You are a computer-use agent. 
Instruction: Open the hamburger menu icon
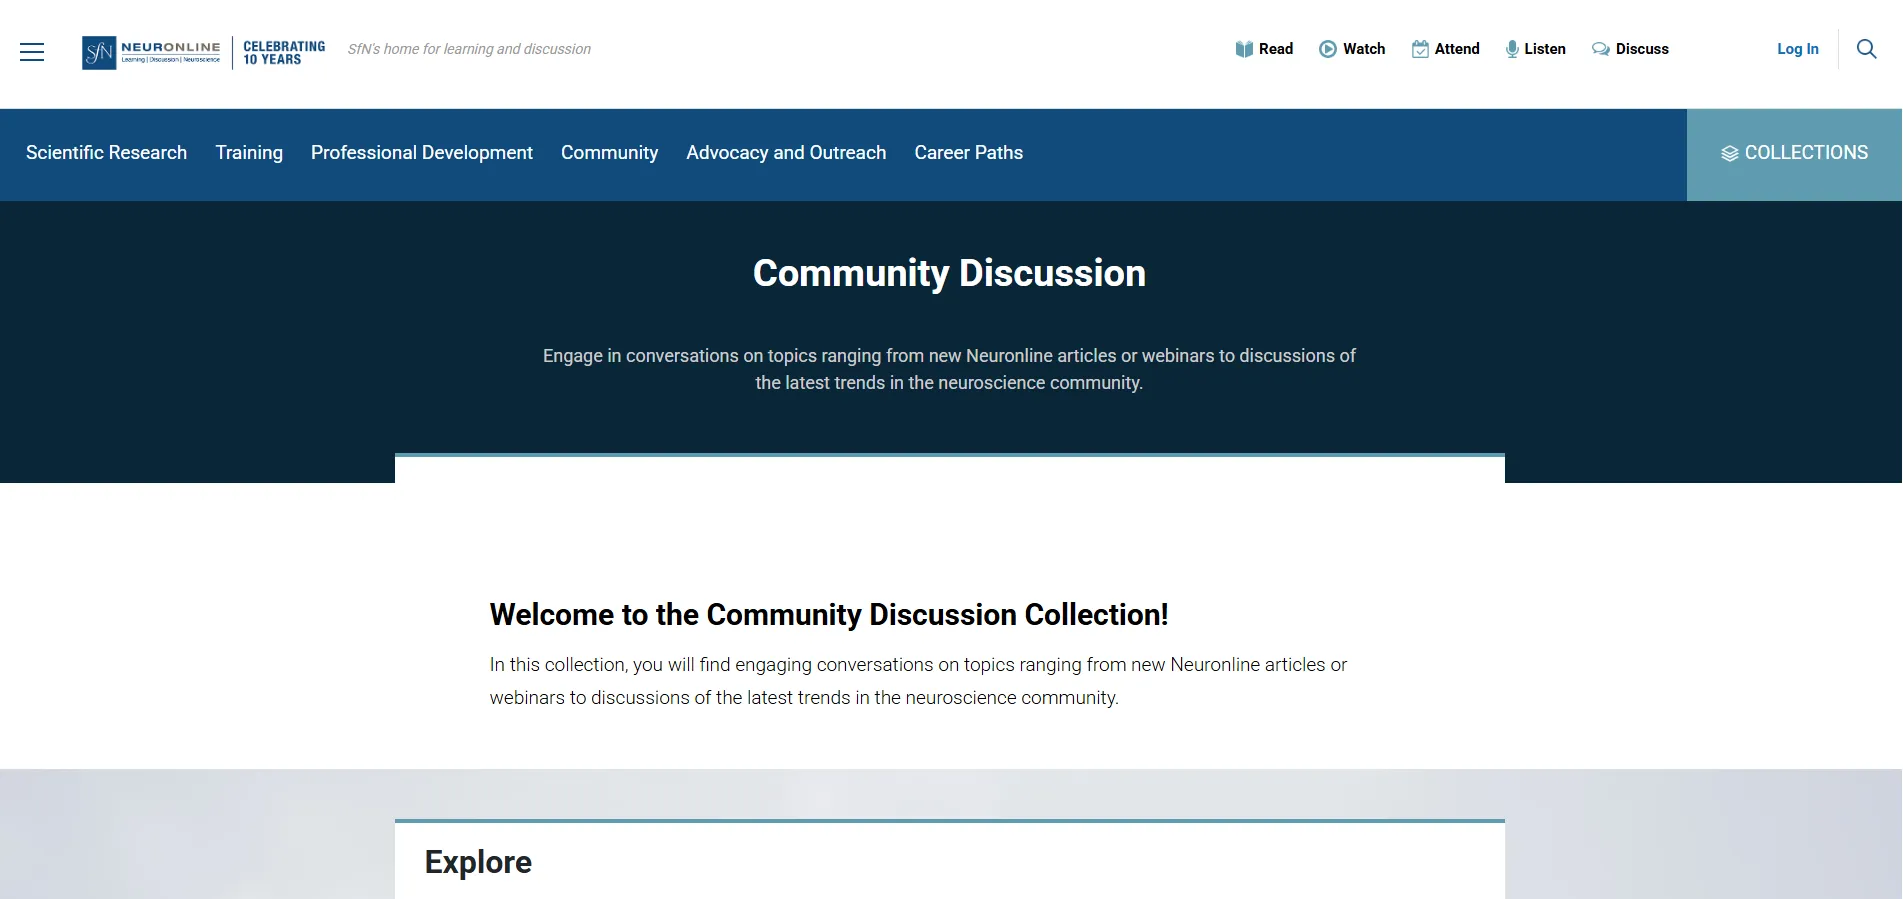(32, 52)
